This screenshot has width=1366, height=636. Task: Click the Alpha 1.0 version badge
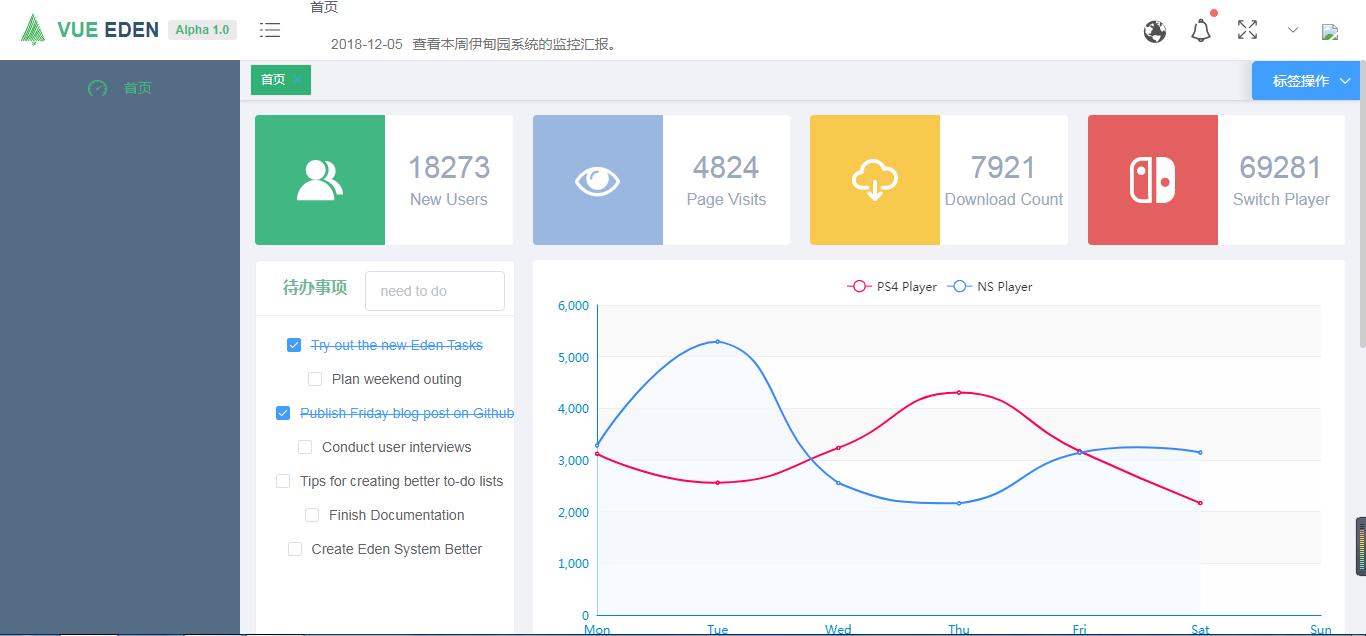pyautogui.click(x=202, y=30)
